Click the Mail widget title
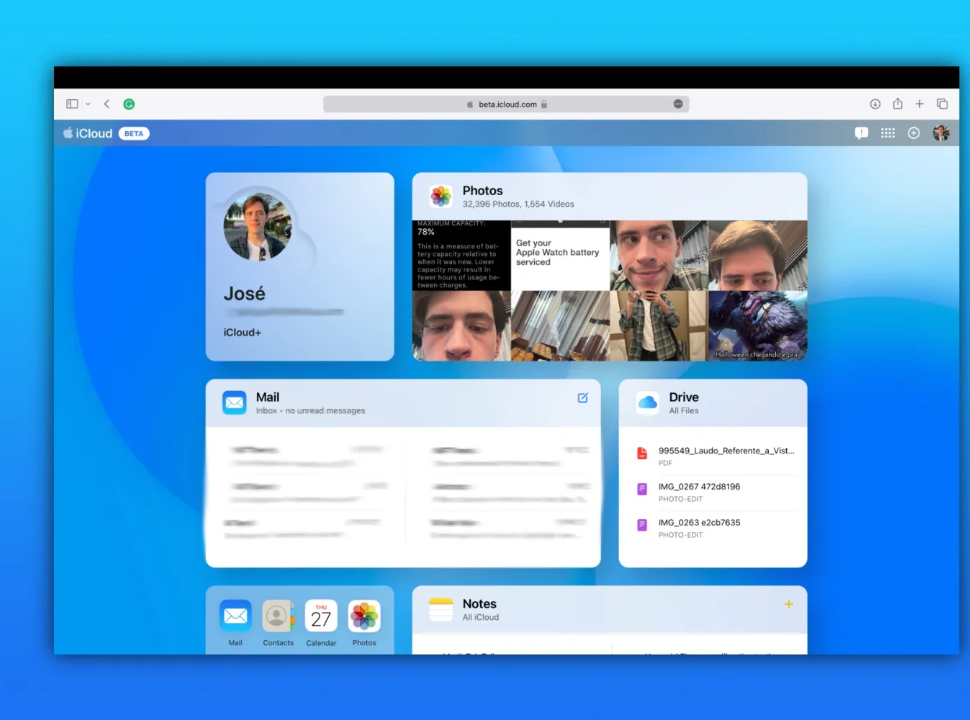The width and height of the screenshot is (970, 720). click(267, 397)
